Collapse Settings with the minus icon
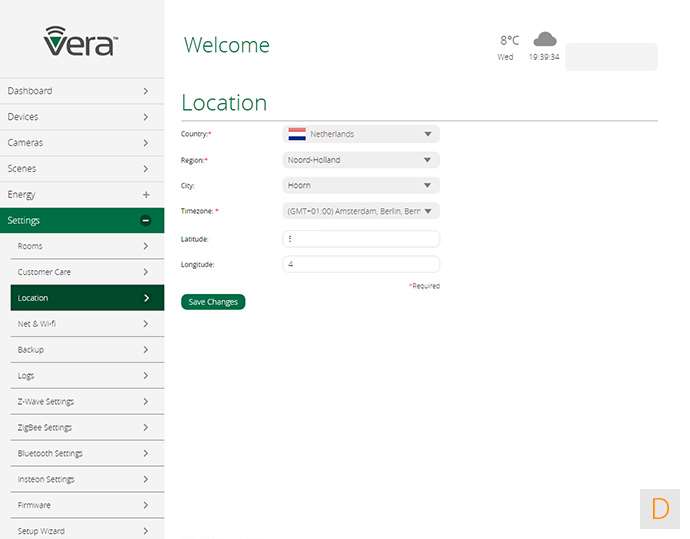 coord(146,221)
